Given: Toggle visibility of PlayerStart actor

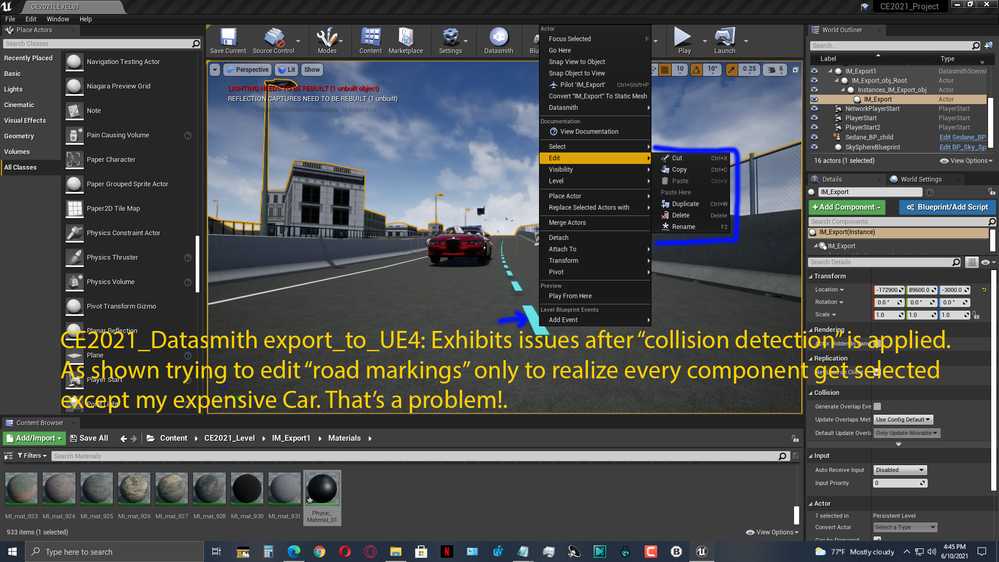Looking at the screenshot, I should point(814,118).
